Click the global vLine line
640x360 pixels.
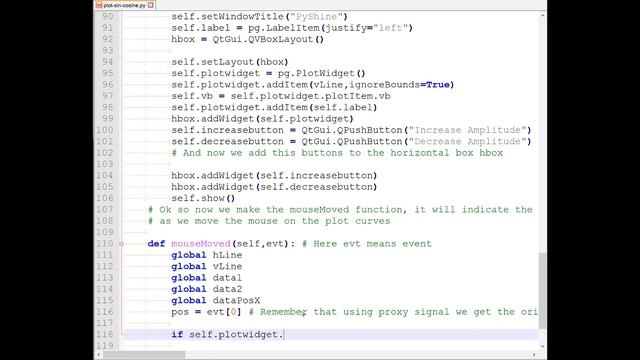[207, 267]
